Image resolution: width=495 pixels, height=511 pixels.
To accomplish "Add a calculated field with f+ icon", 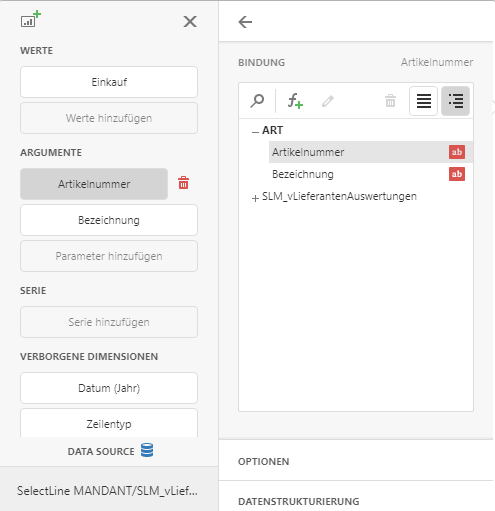I will pyautogui.click(x=295, y=101).
